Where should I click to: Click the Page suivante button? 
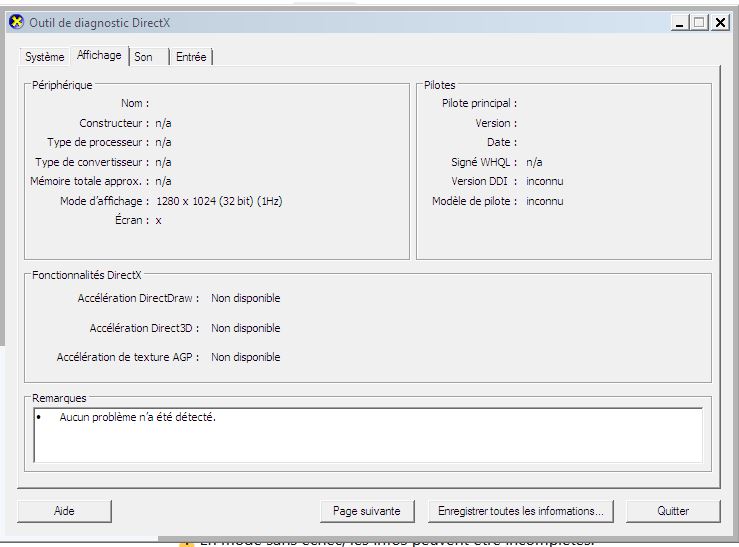tap(367, 511)
